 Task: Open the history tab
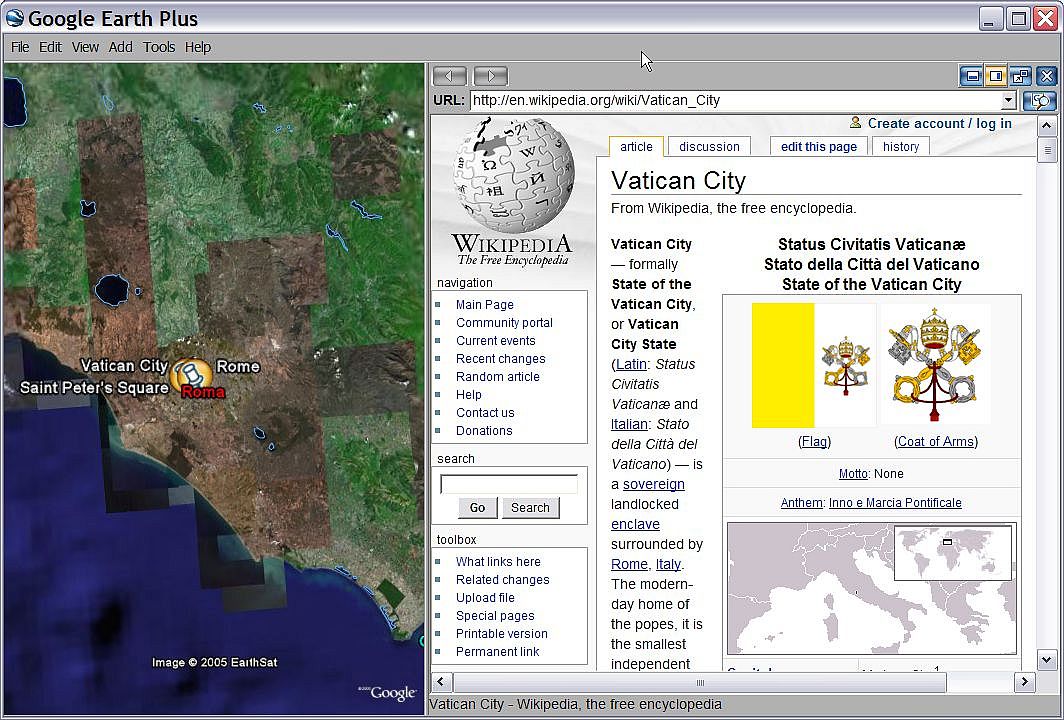point(900,147)
